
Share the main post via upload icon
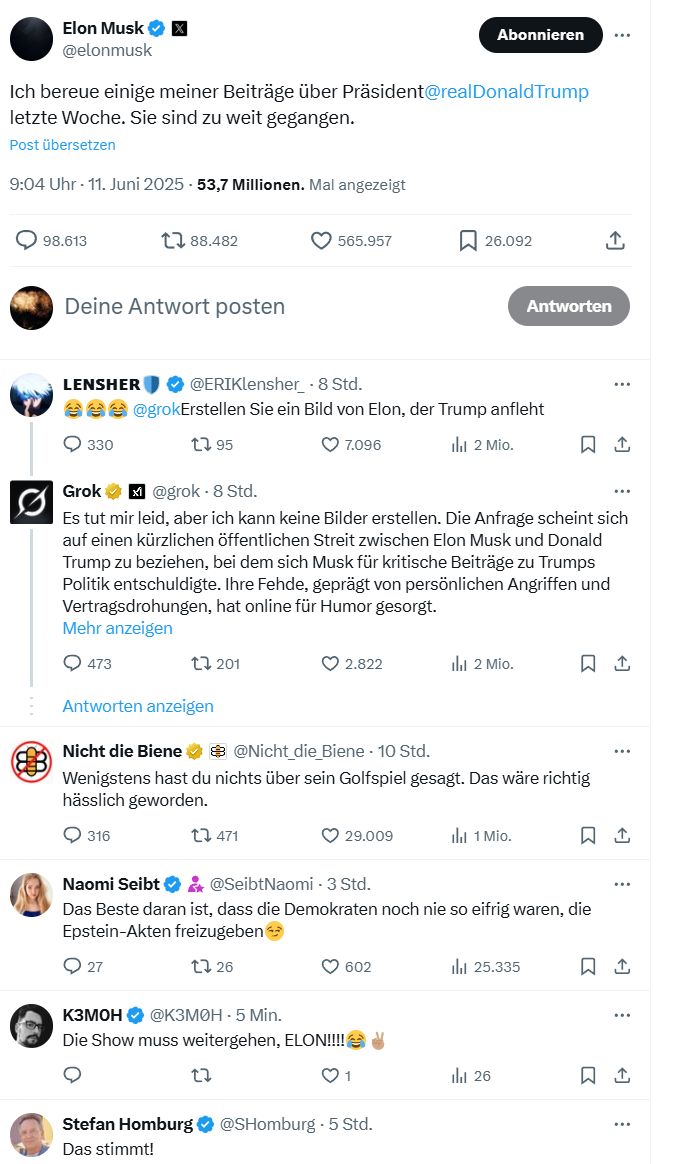[x=615, y=241]
